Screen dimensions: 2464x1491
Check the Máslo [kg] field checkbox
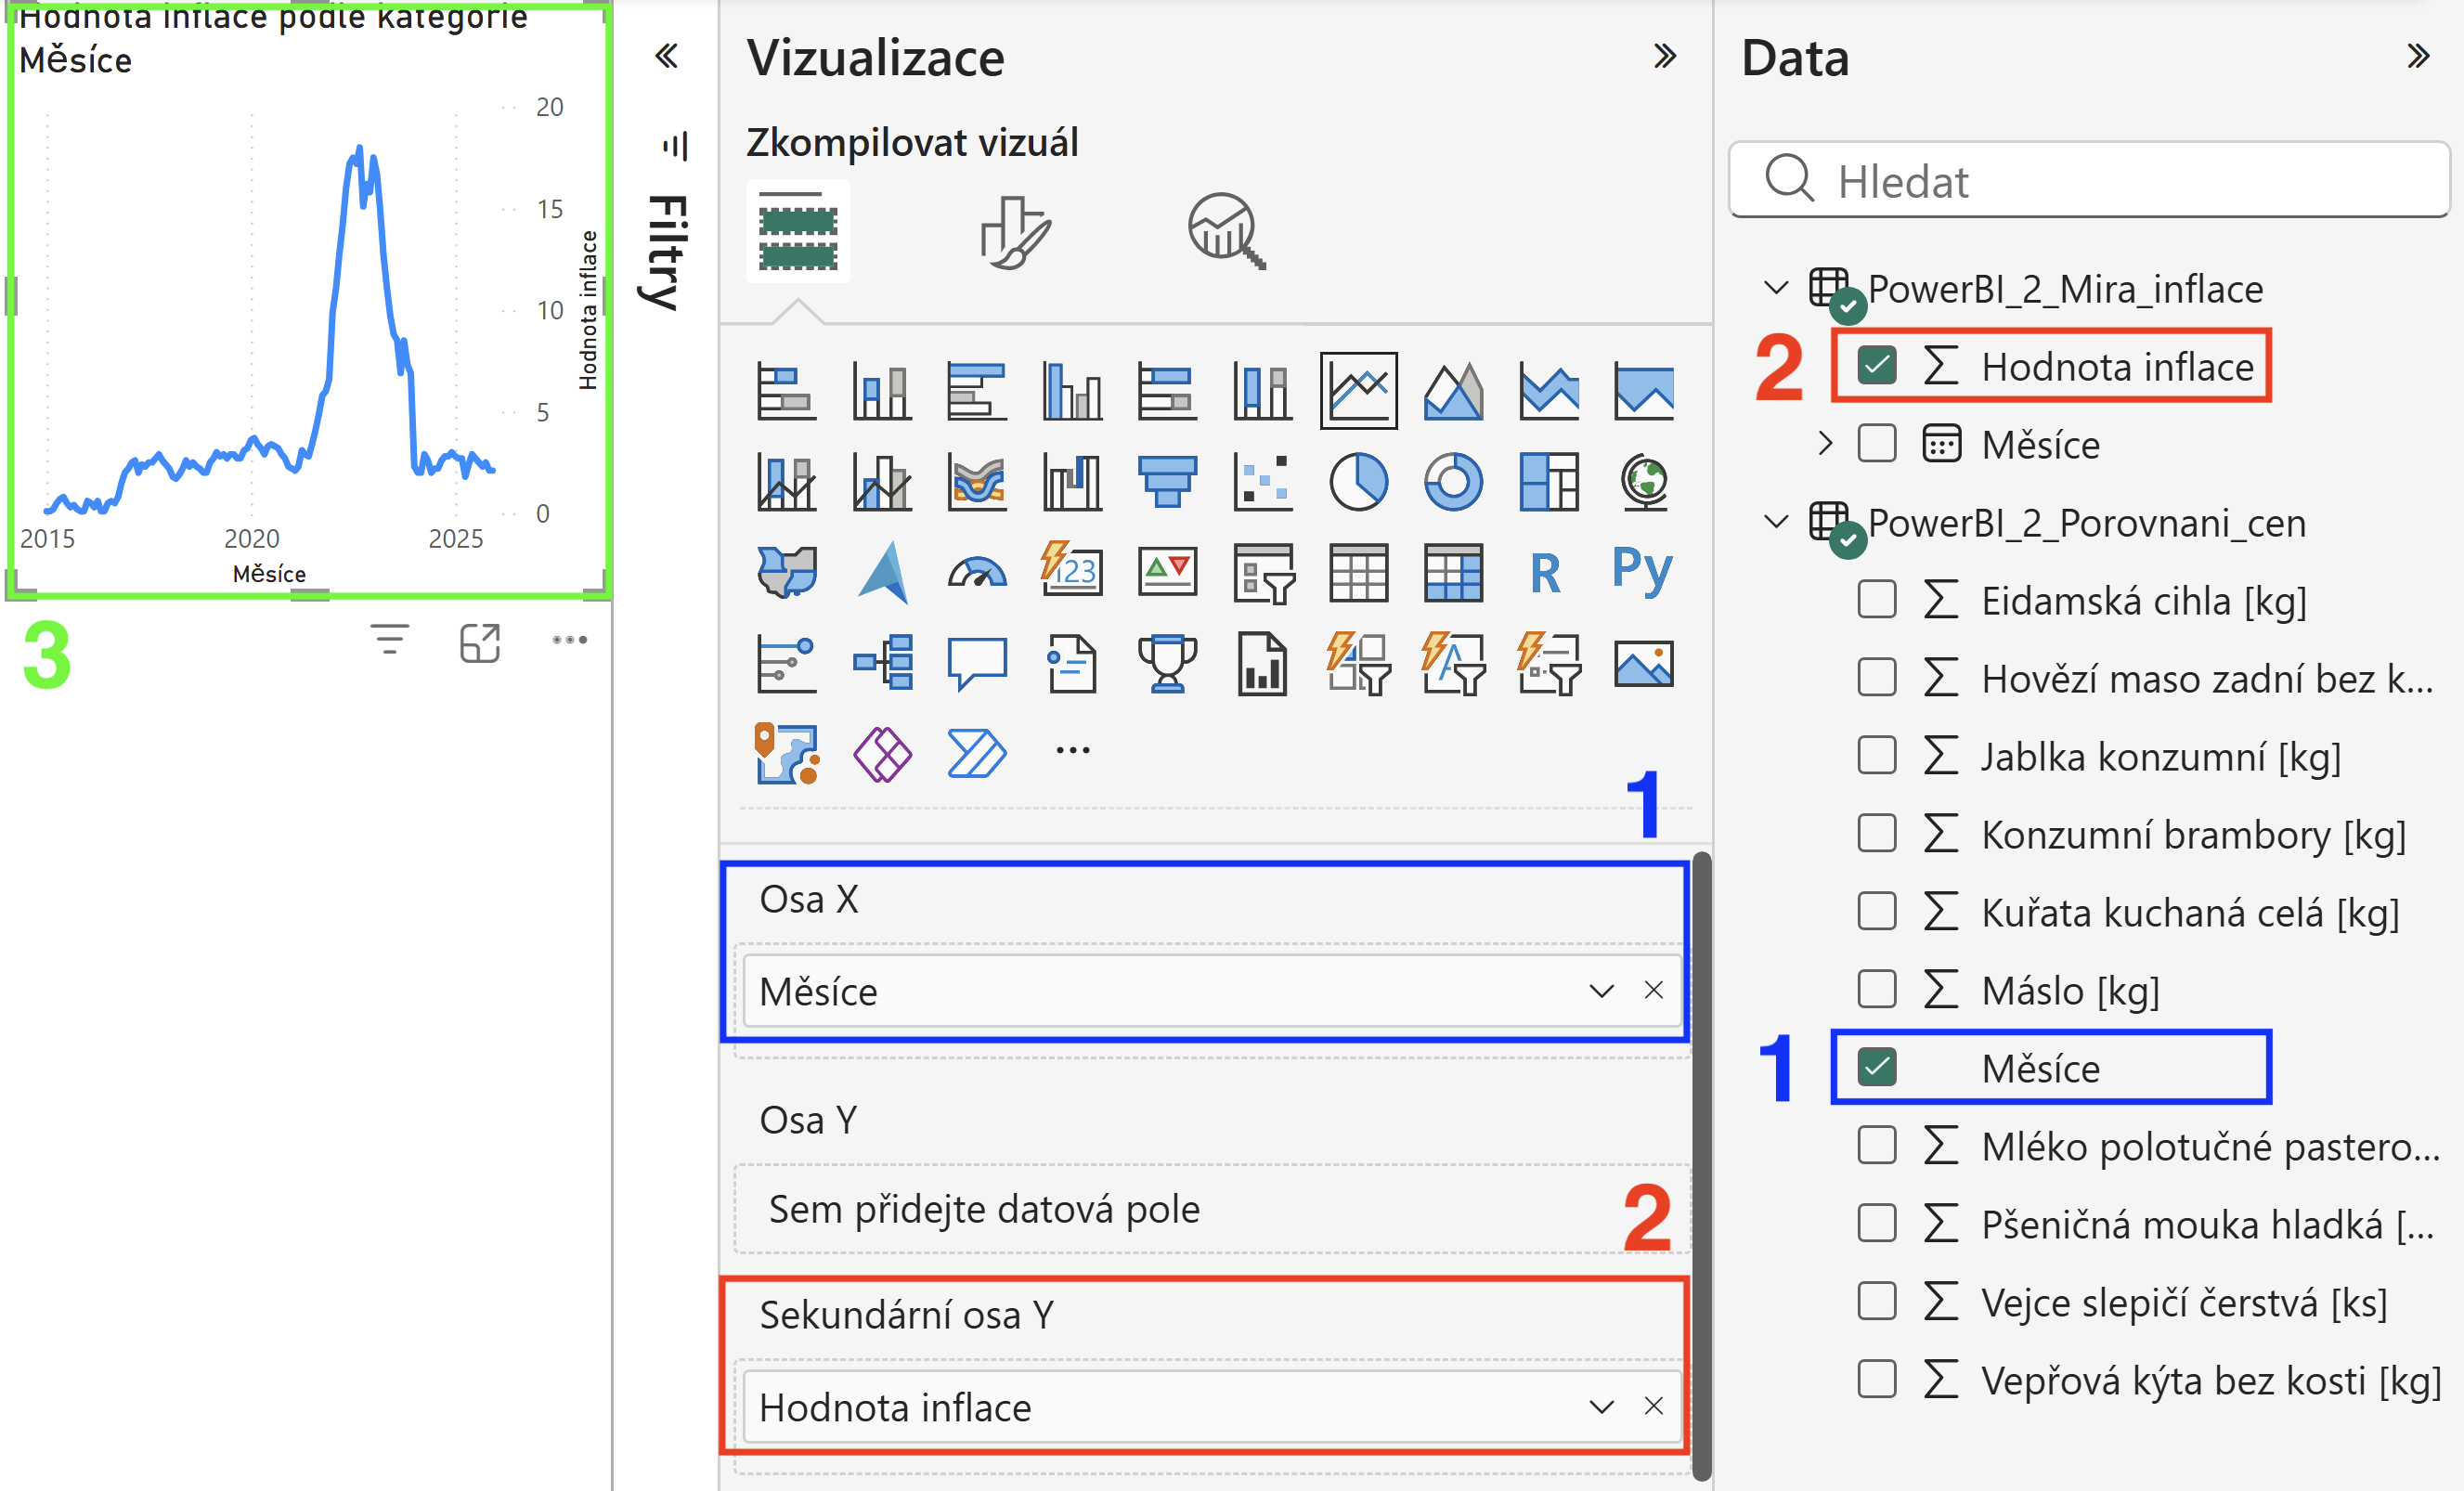click(x=1876, y=990)
